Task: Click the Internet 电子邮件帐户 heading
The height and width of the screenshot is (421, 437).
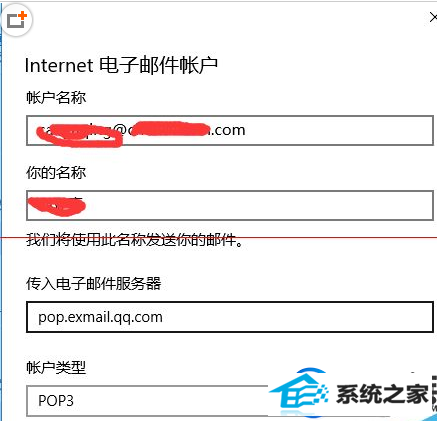Action: tap(121, 65)
